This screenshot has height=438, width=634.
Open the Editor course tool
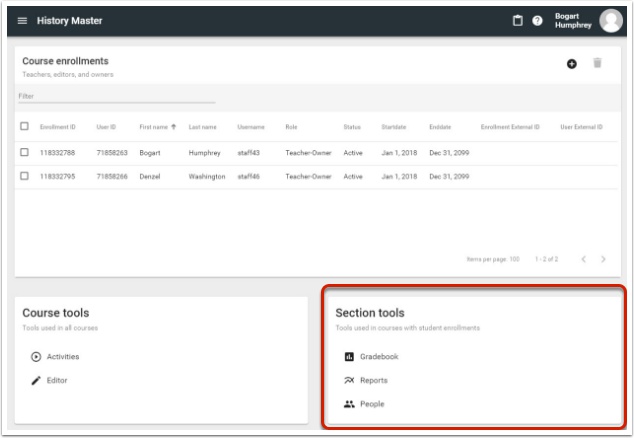coord(57,380)
